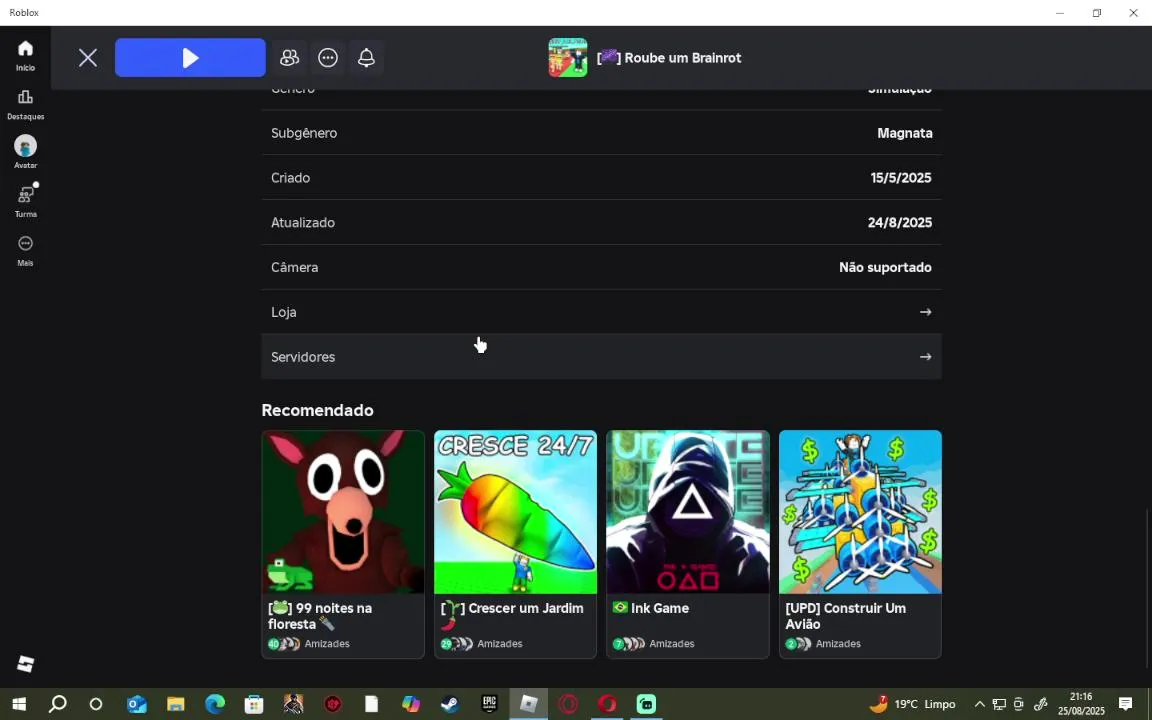Click the Atualizado date 24/8/2025
Viewport: 1152px width, 720px height.
pos(899,223)
